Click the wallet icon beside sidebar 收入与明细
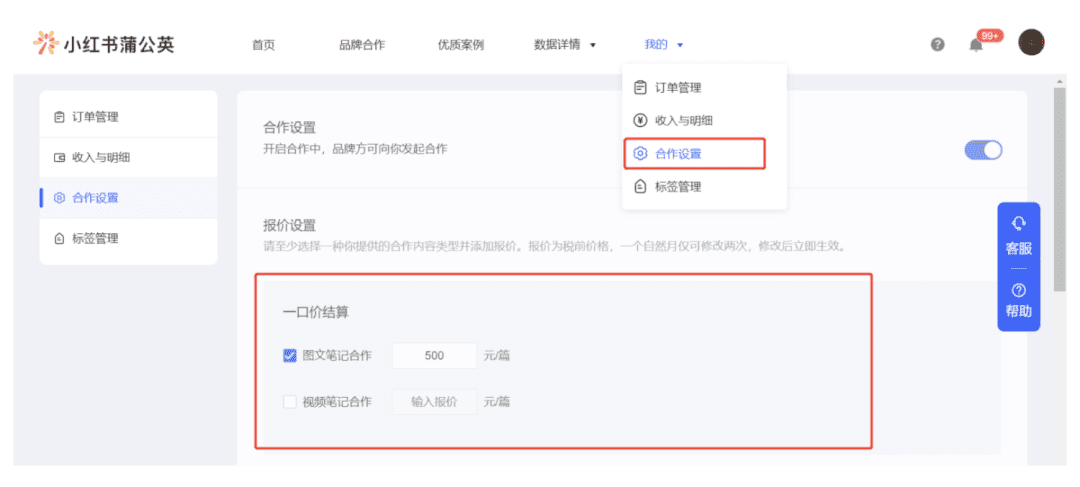The height and width of the screenshot is (487, 1080). 59,158
